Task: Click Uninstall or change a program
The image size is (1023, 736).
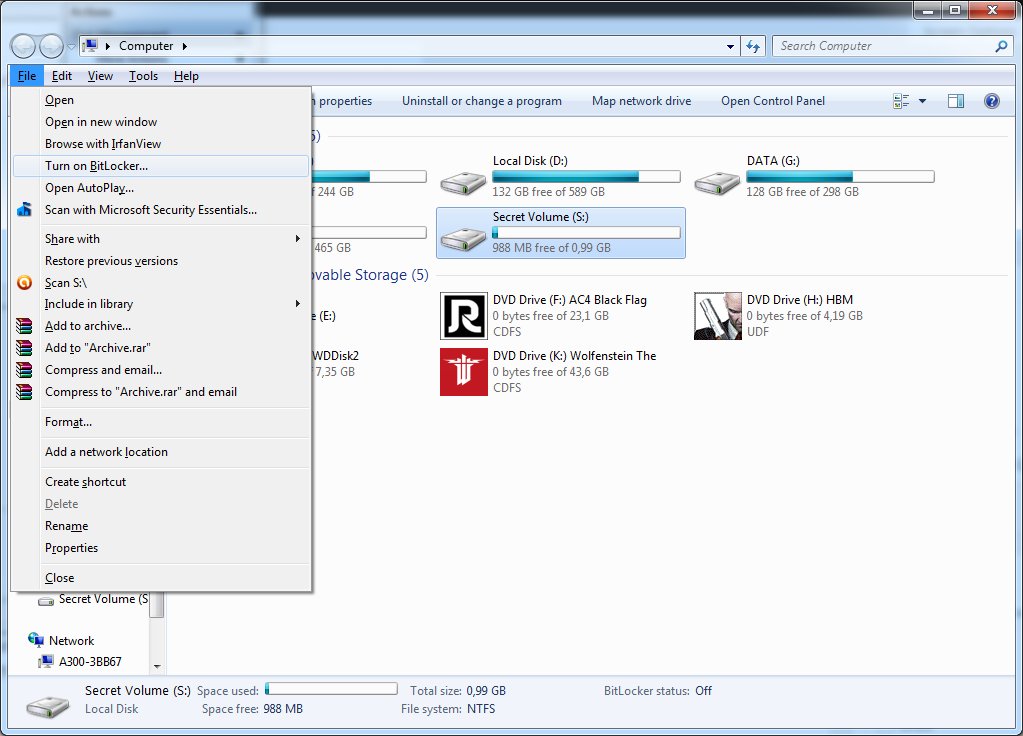Action: click(481, 101)
